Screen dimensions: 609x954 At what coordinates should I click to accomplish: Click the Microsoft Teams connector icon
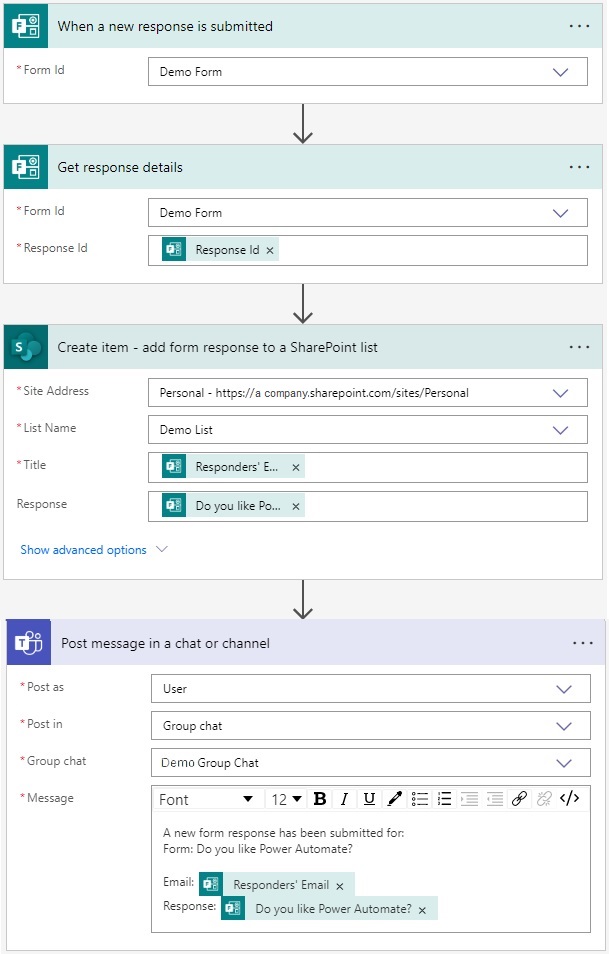[26, 642]
